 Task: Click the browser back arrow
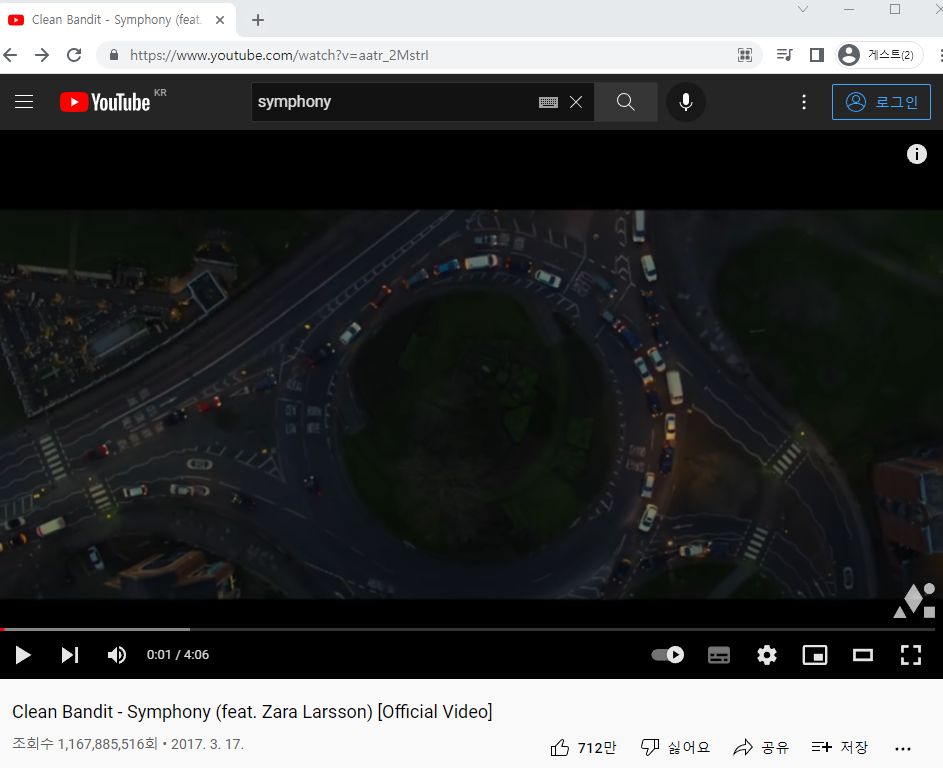(x=10, y=55)
